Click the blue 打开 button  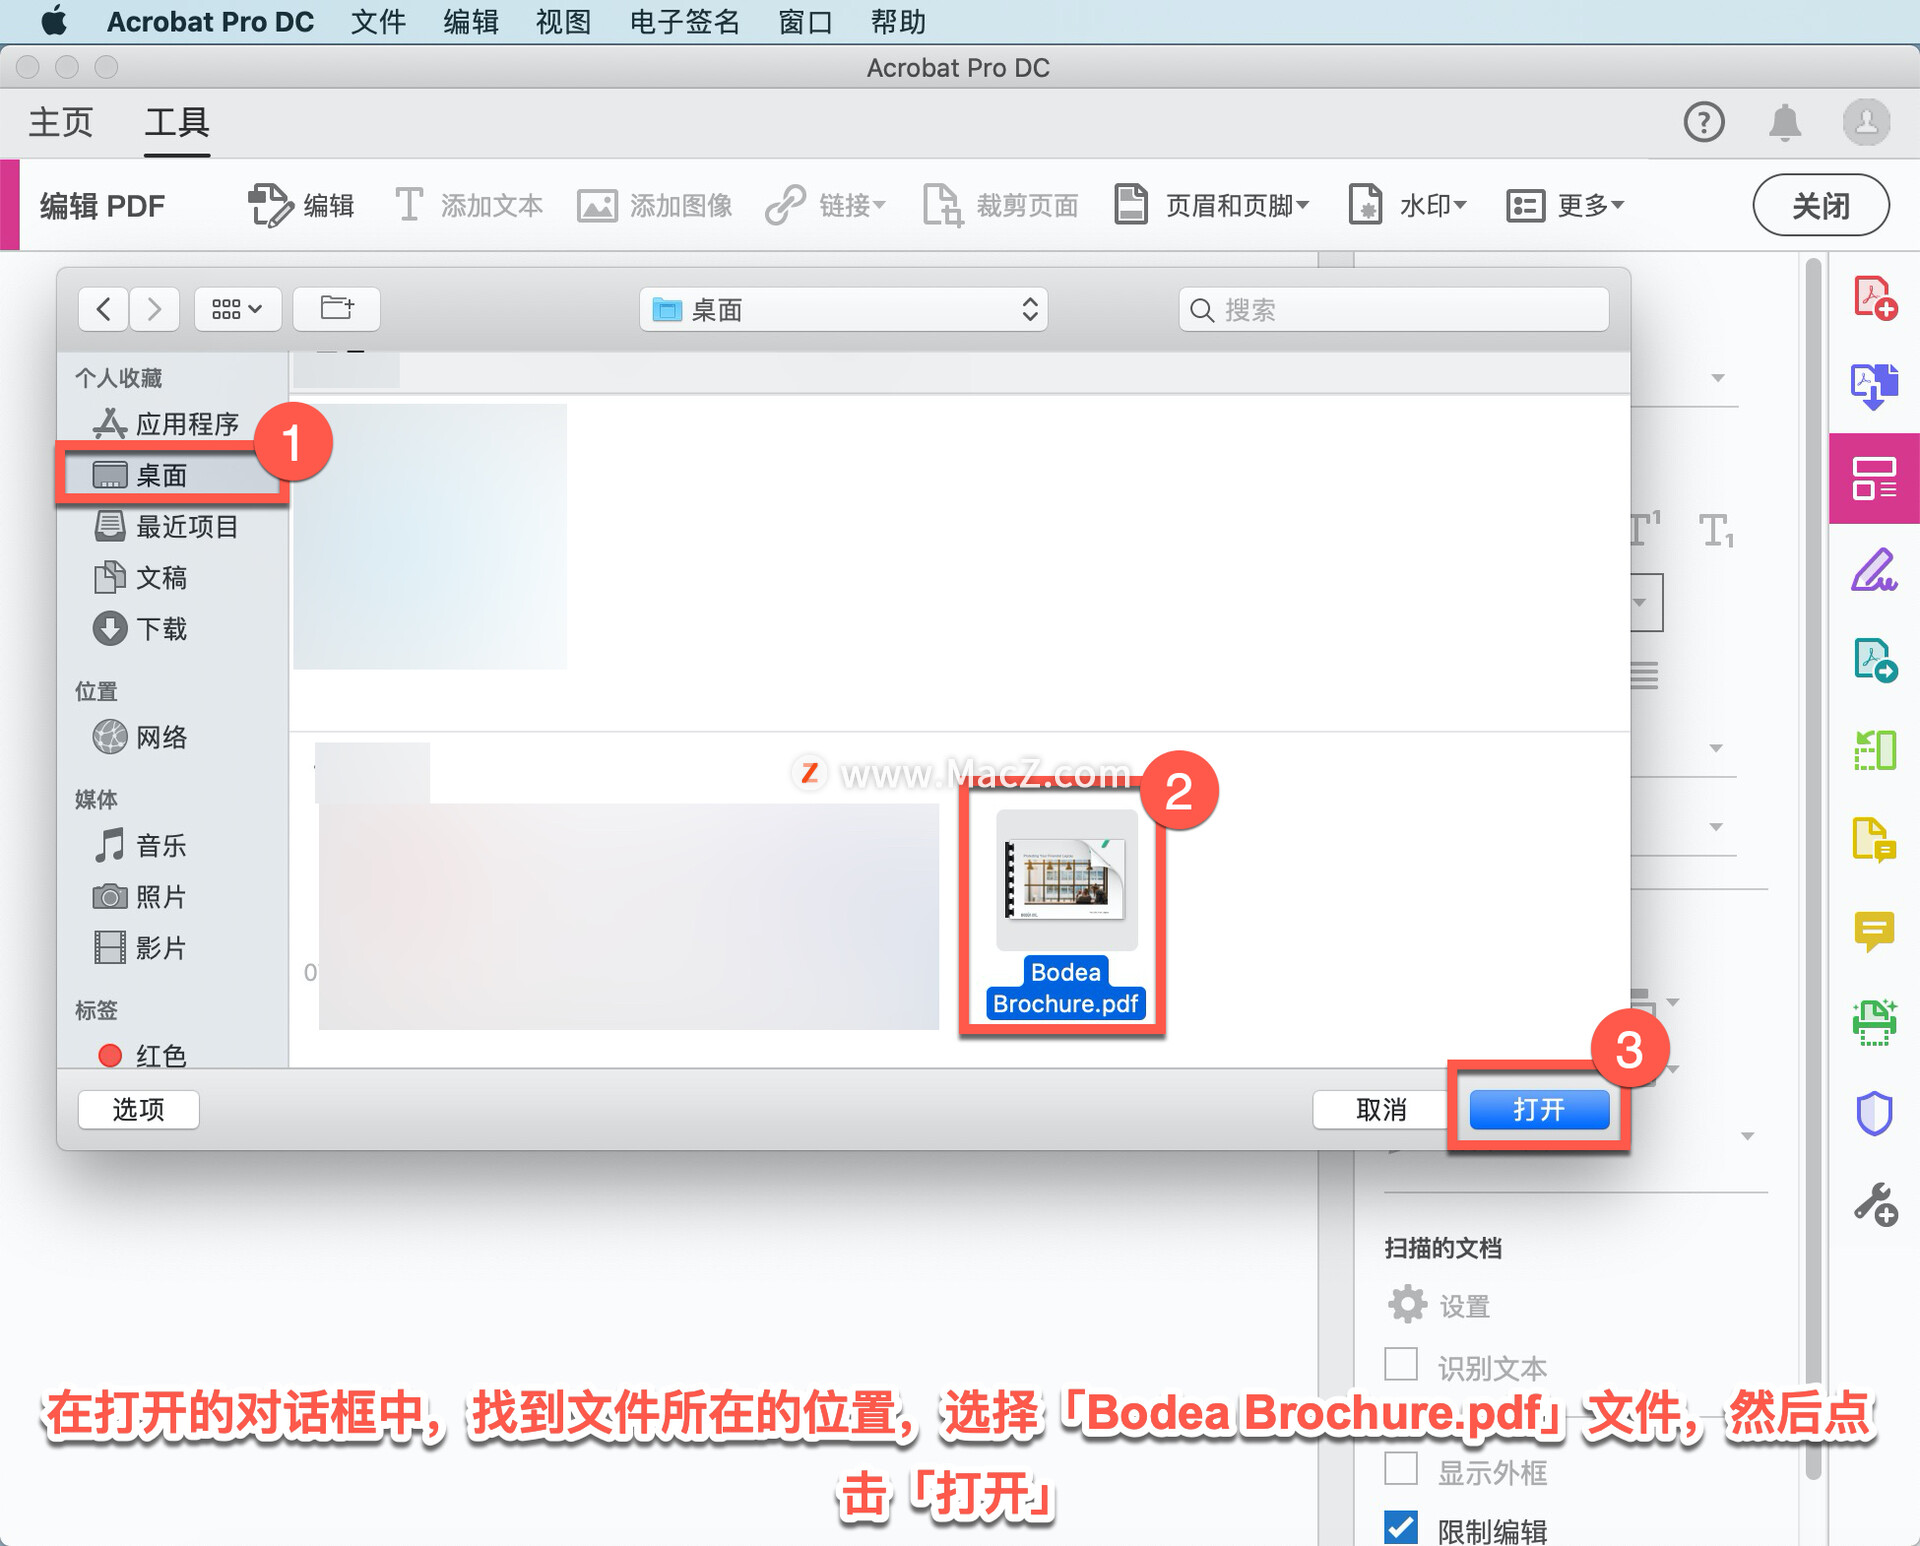click(1538, 1109)
